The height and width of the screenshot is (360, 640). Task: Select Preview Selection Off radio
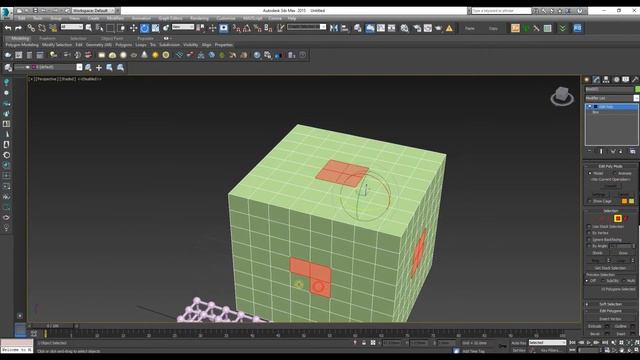587,281
